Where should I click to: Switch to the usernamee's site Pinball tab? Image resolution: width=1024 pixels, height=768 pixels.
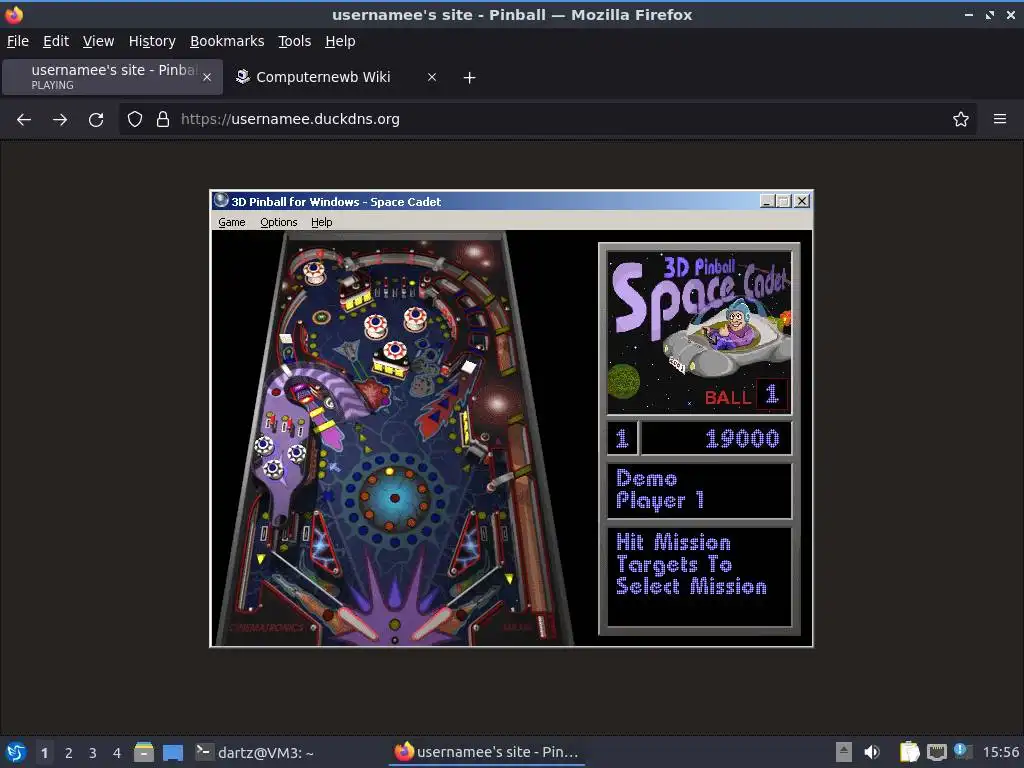[x=112, y=77]
